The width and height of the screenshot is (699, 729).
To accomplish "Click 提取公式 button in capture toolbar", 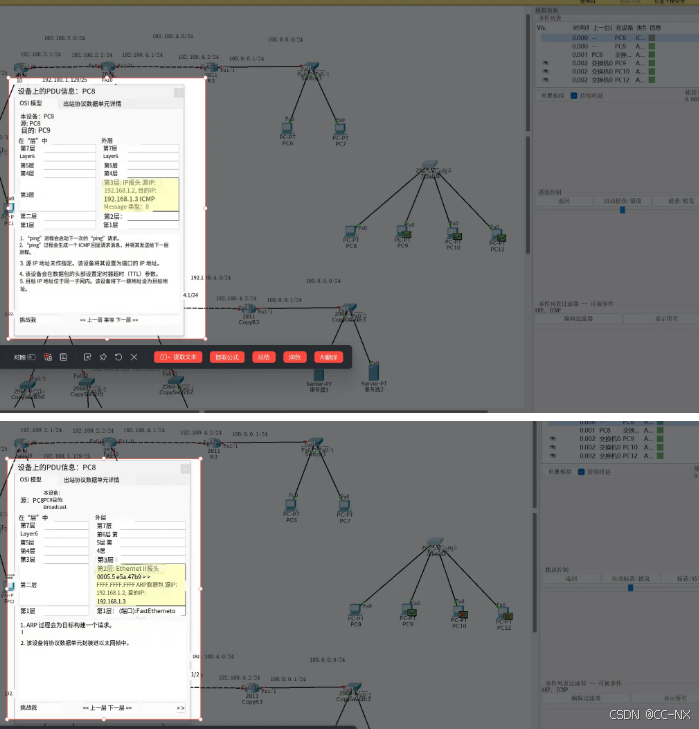I will pyautogui.click(x=227, y=357).
